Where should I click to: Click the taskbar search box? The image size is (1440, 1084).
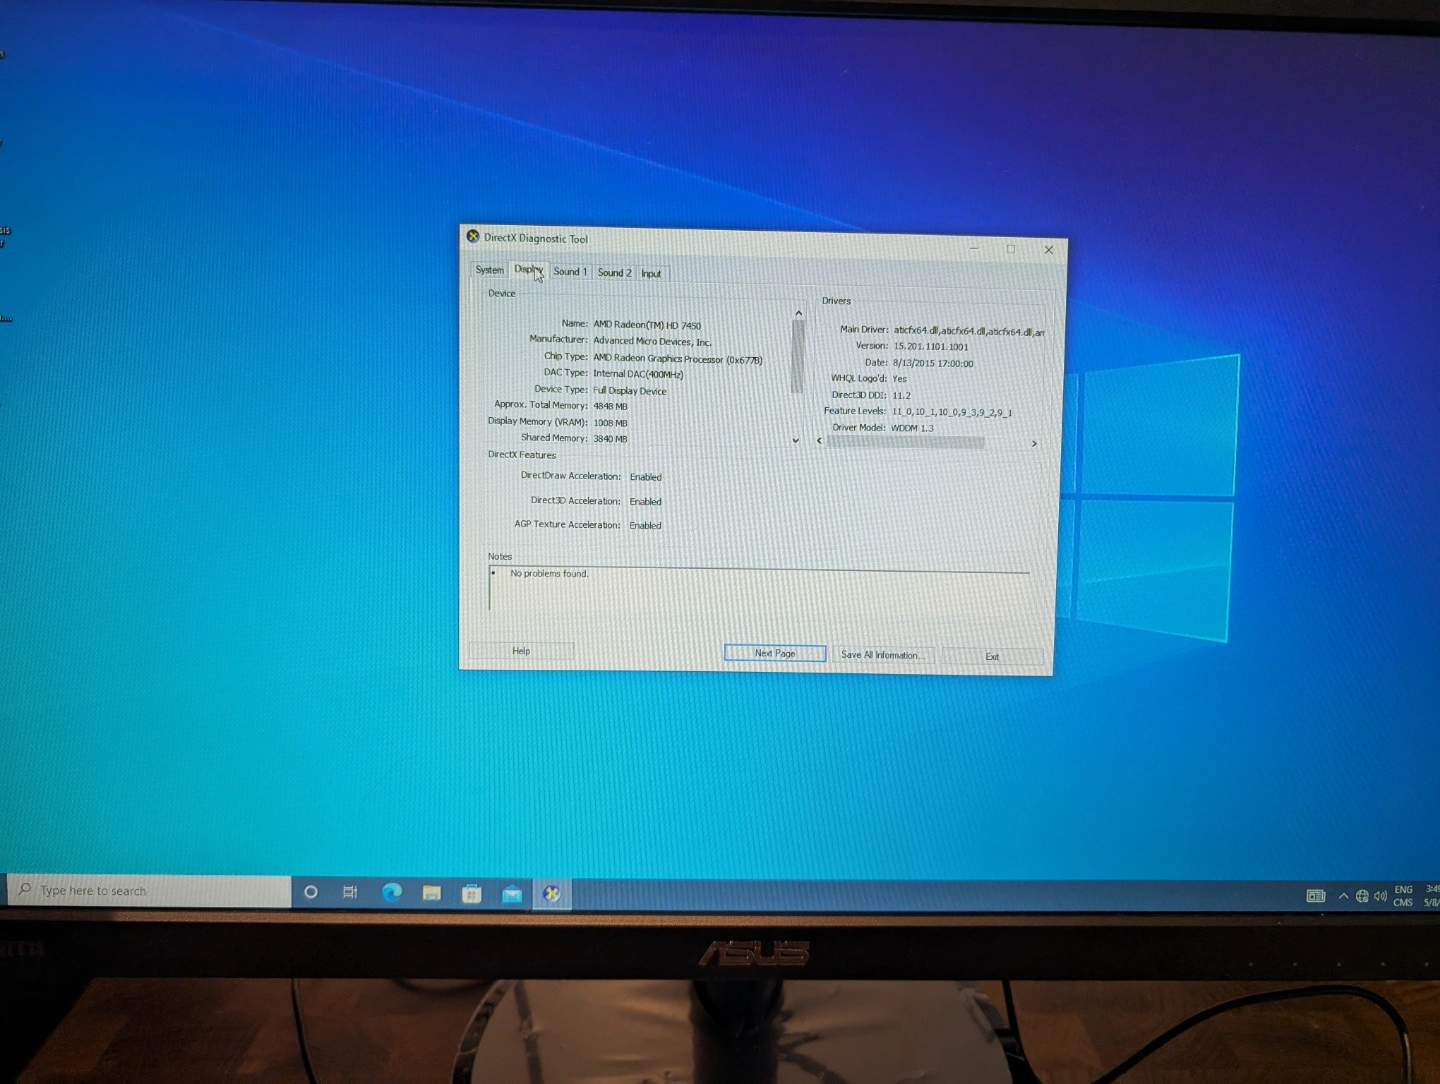[150, 890]
